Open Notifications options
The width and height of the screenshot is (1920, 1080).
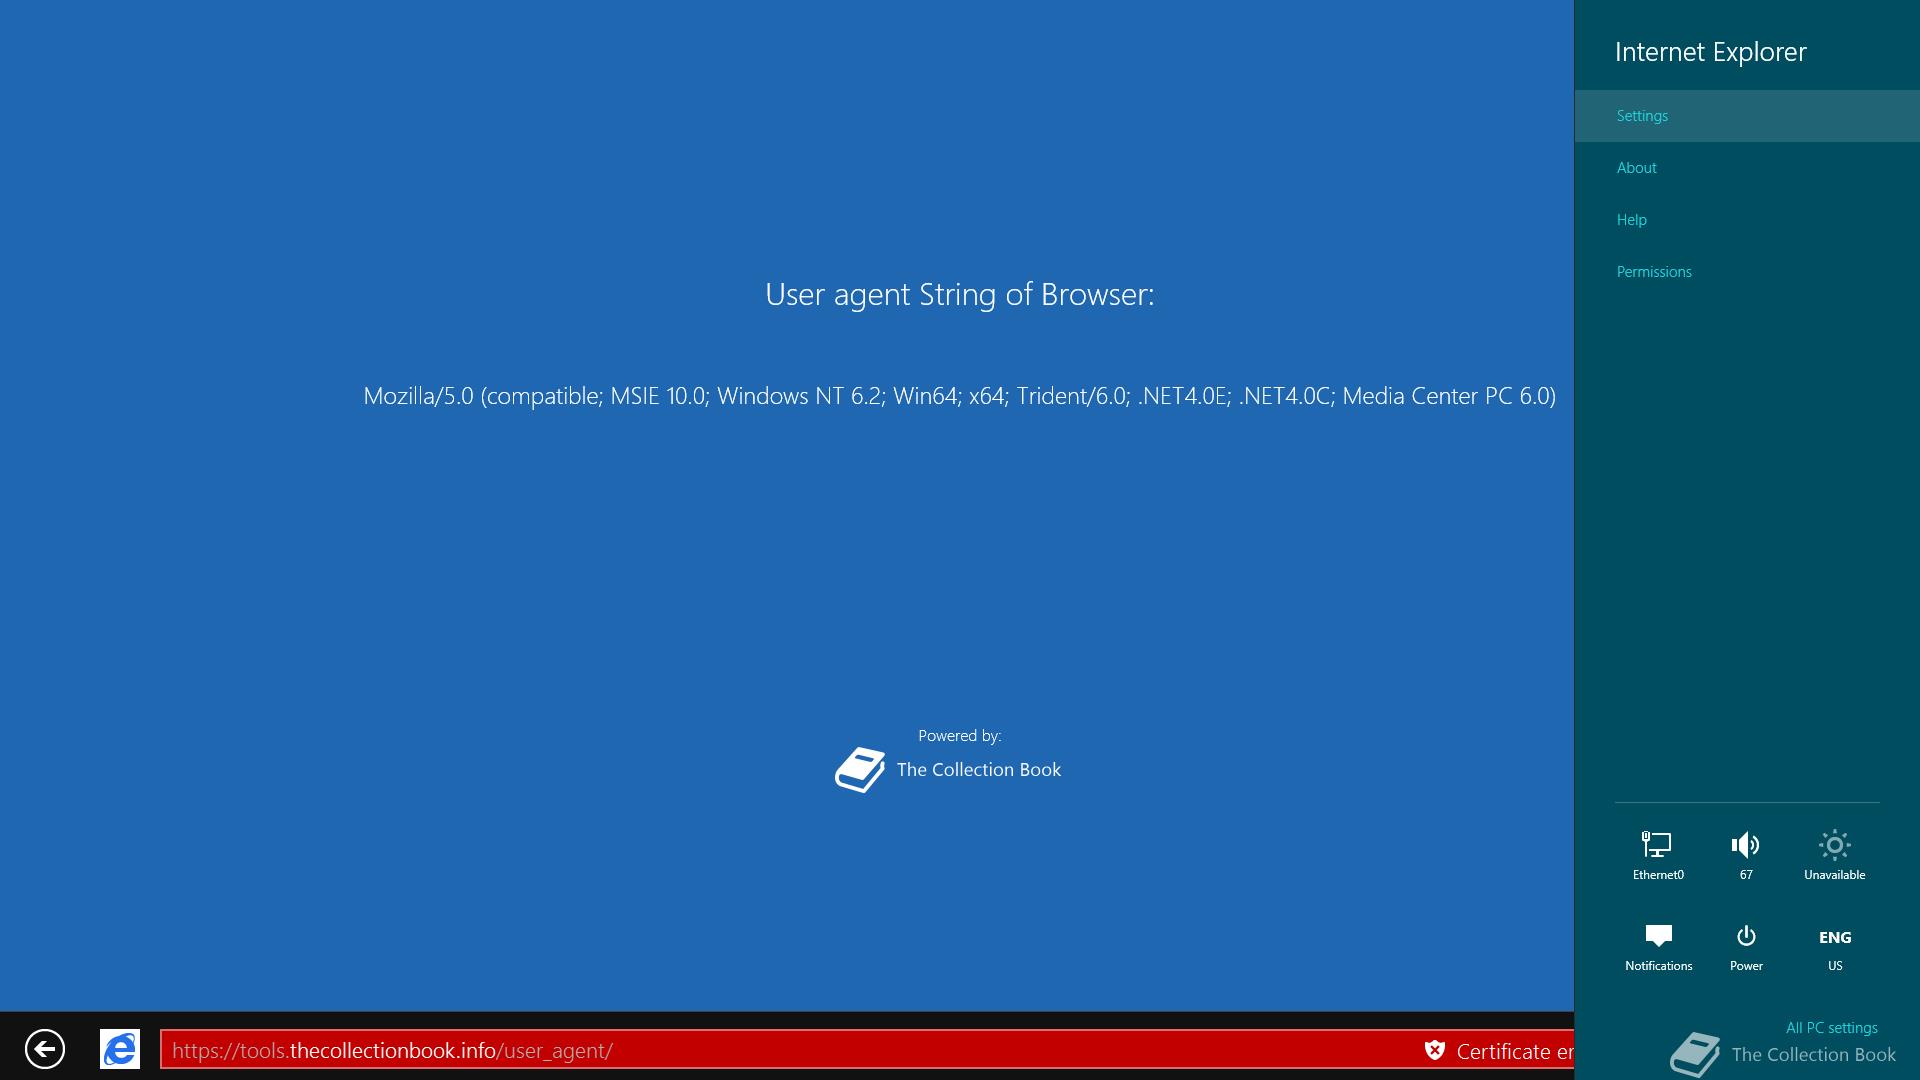[1658, 947]
